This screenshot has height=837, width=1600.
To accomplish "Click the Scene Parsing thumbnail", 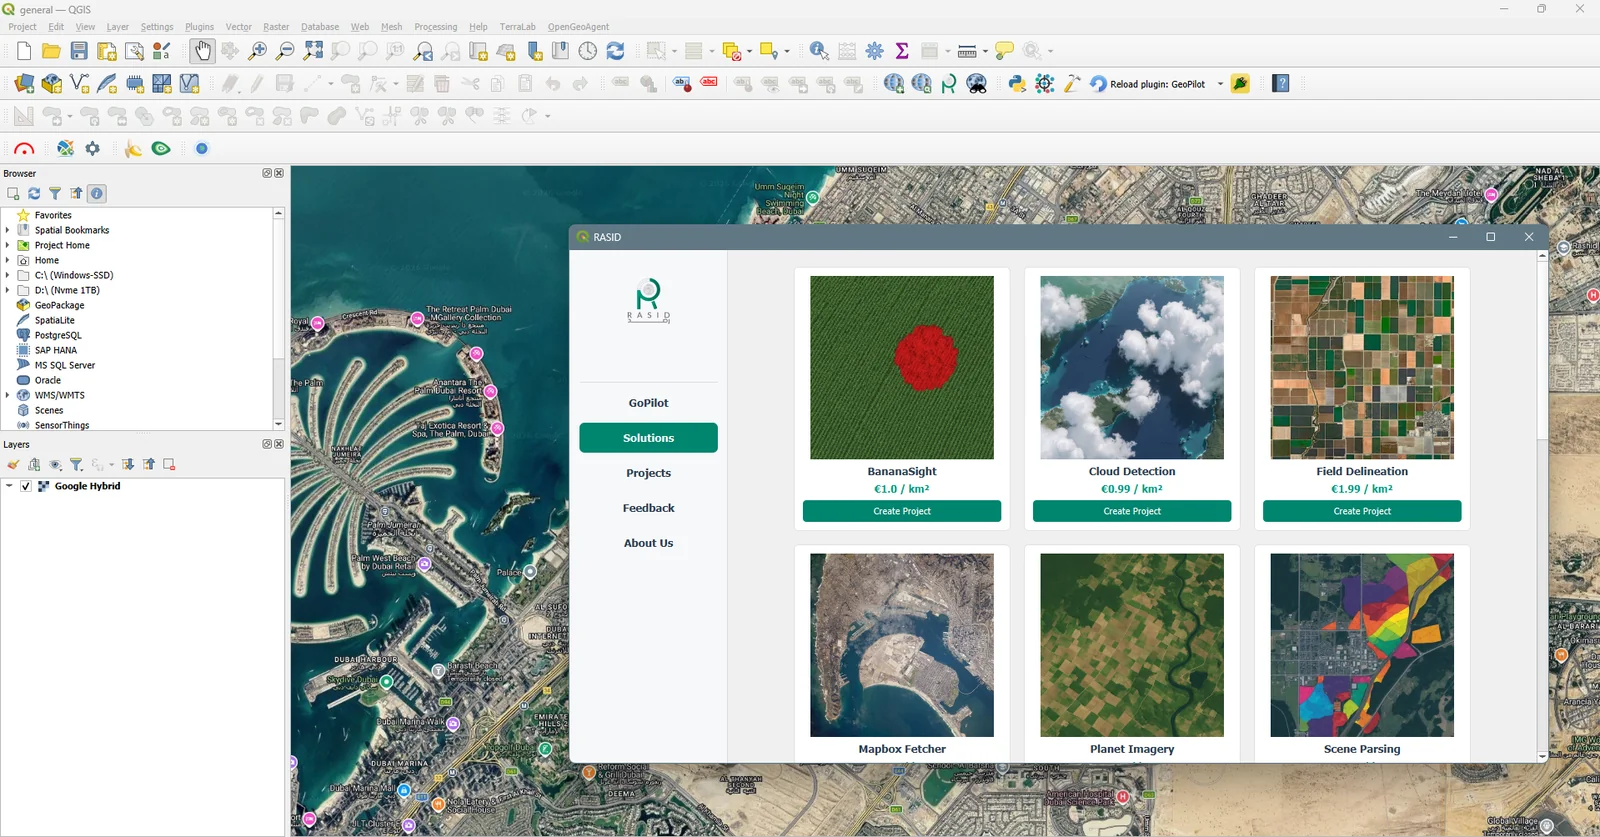I will pyautogui.click(x=1362, y=645).
